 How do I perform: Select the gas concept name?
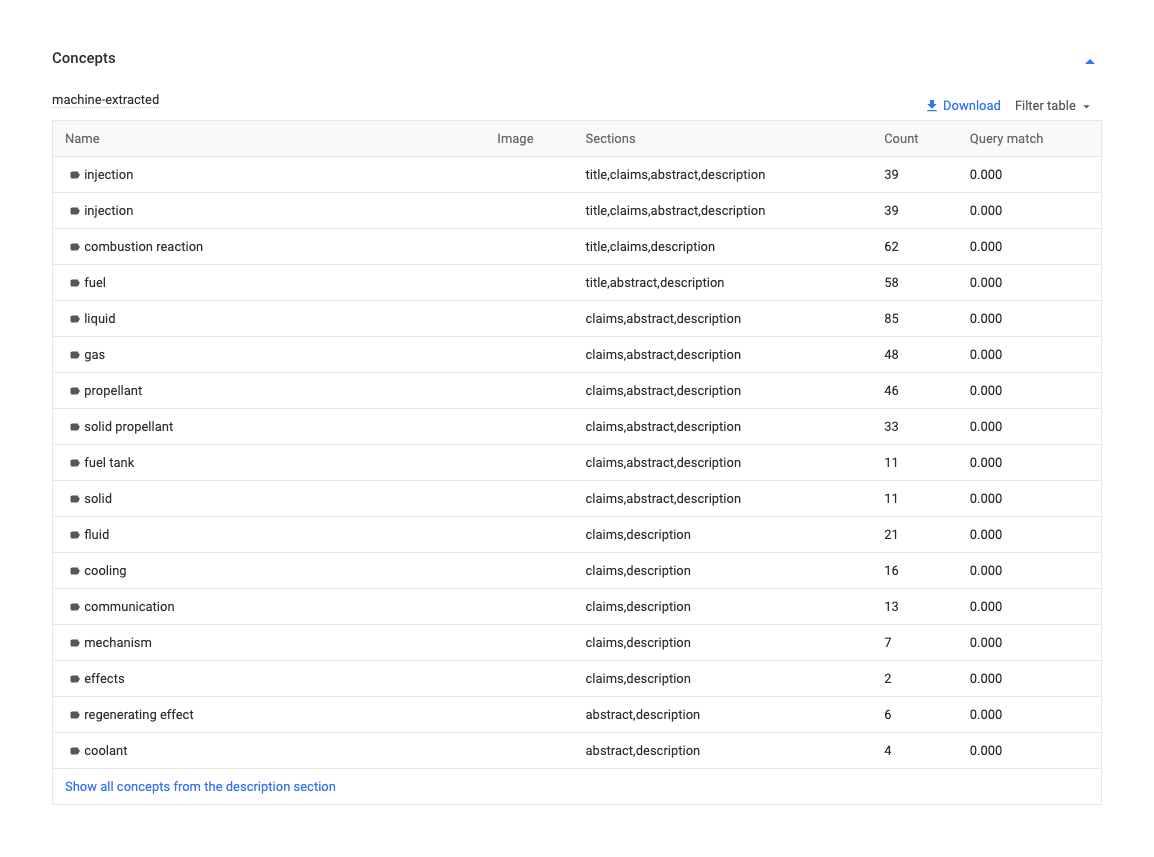pyautogui.click(x=94, y=355)
